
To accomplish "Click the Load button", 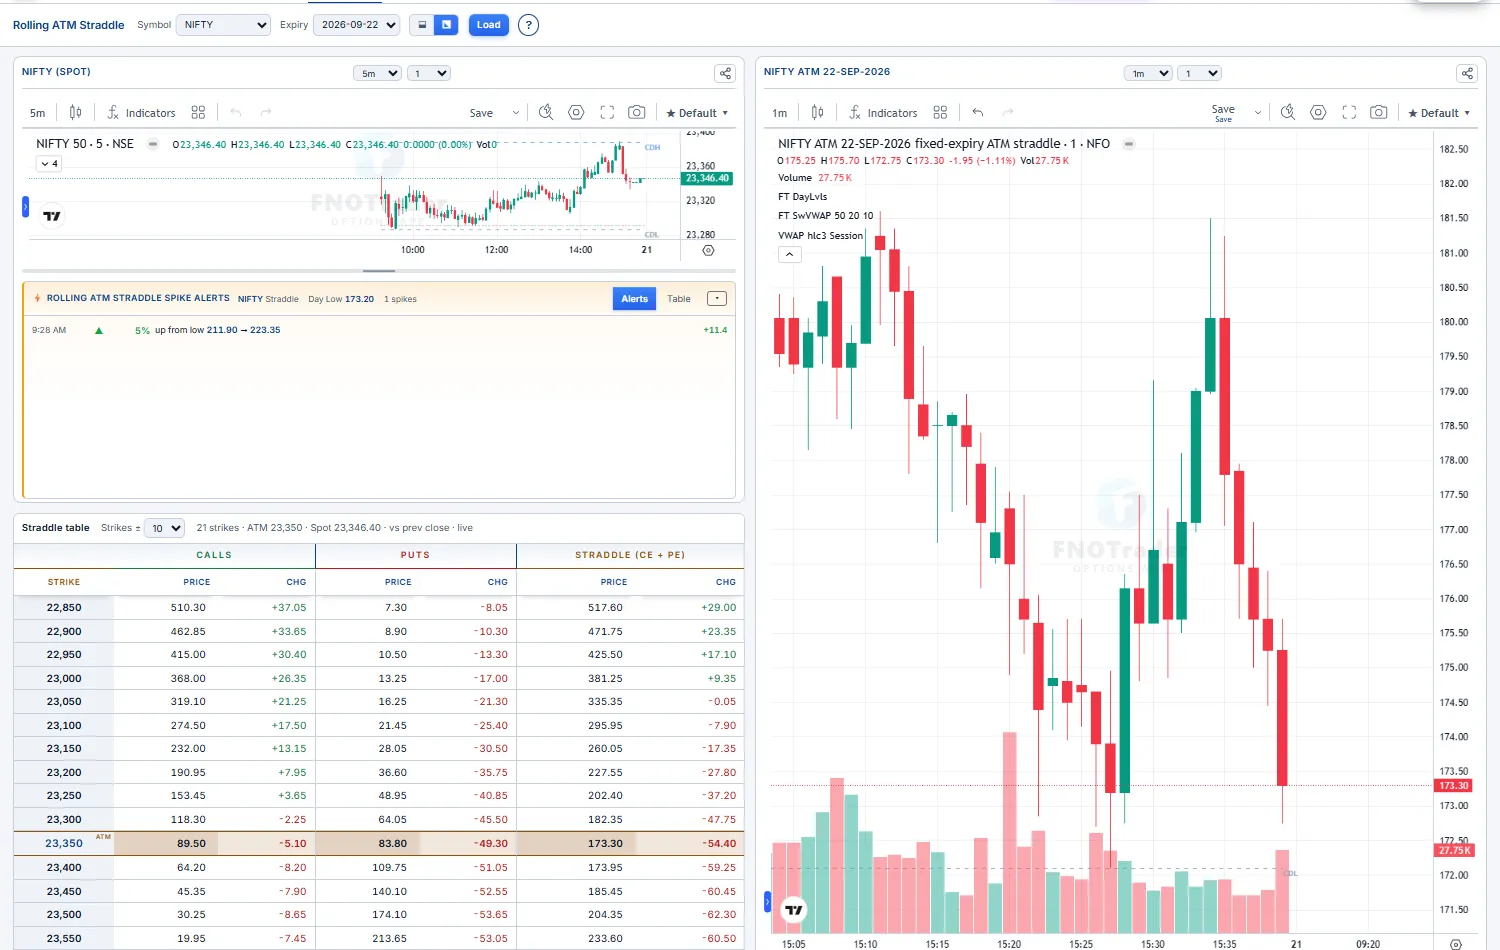I will click(x=489, y=25).
